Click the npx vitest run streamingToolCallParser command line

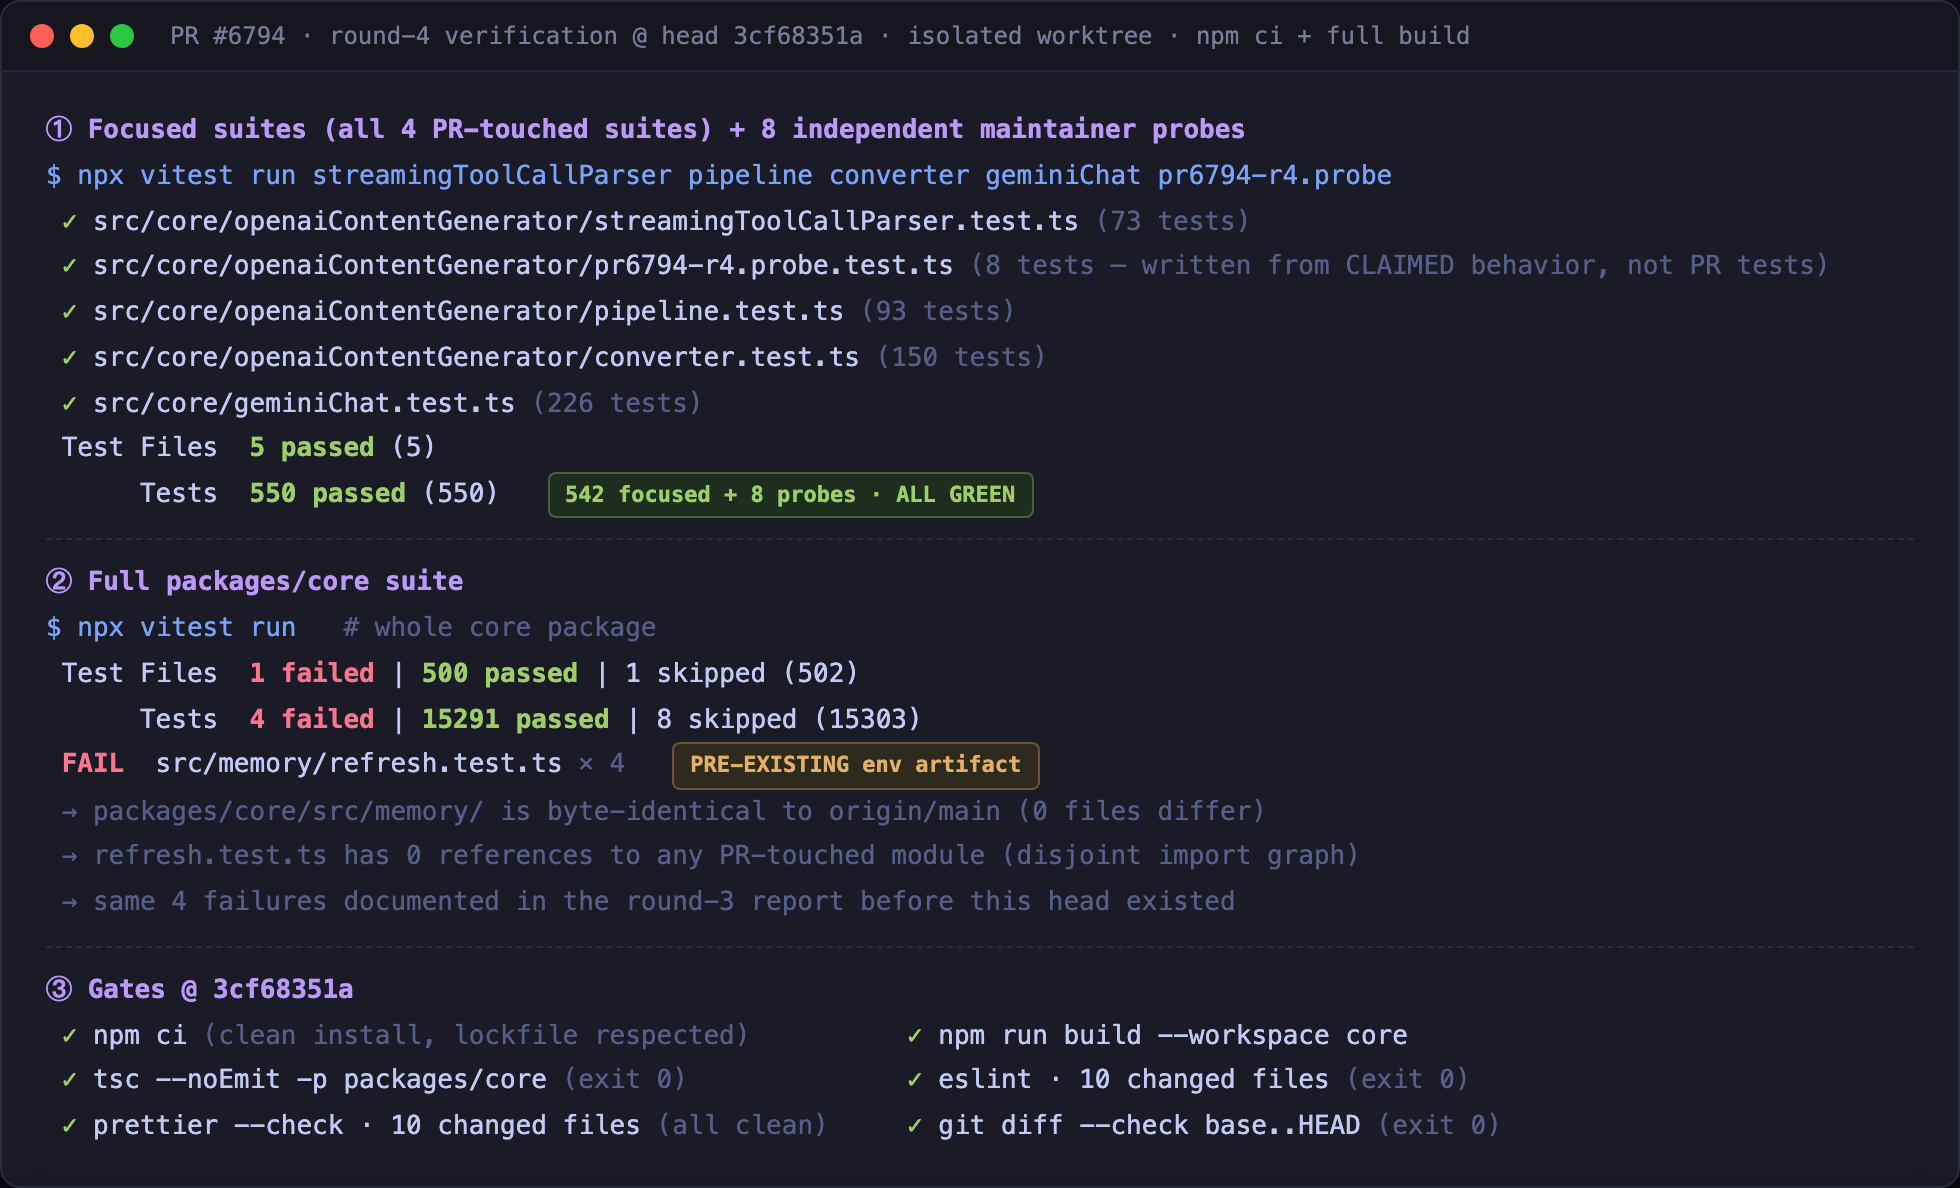pyautogui.click(x=719, y=175)
